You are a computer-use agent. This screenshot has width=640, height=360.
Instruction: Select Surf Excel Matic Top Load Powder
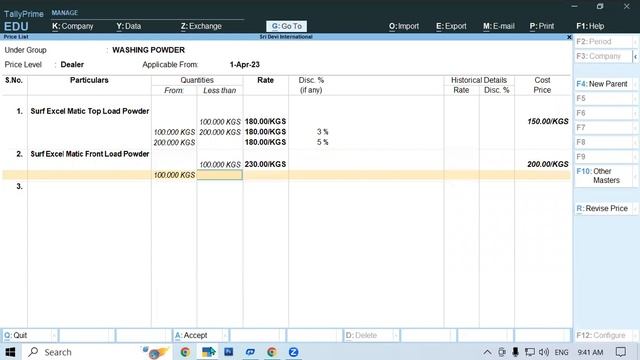pyautogui.click(x=89, y=111)
